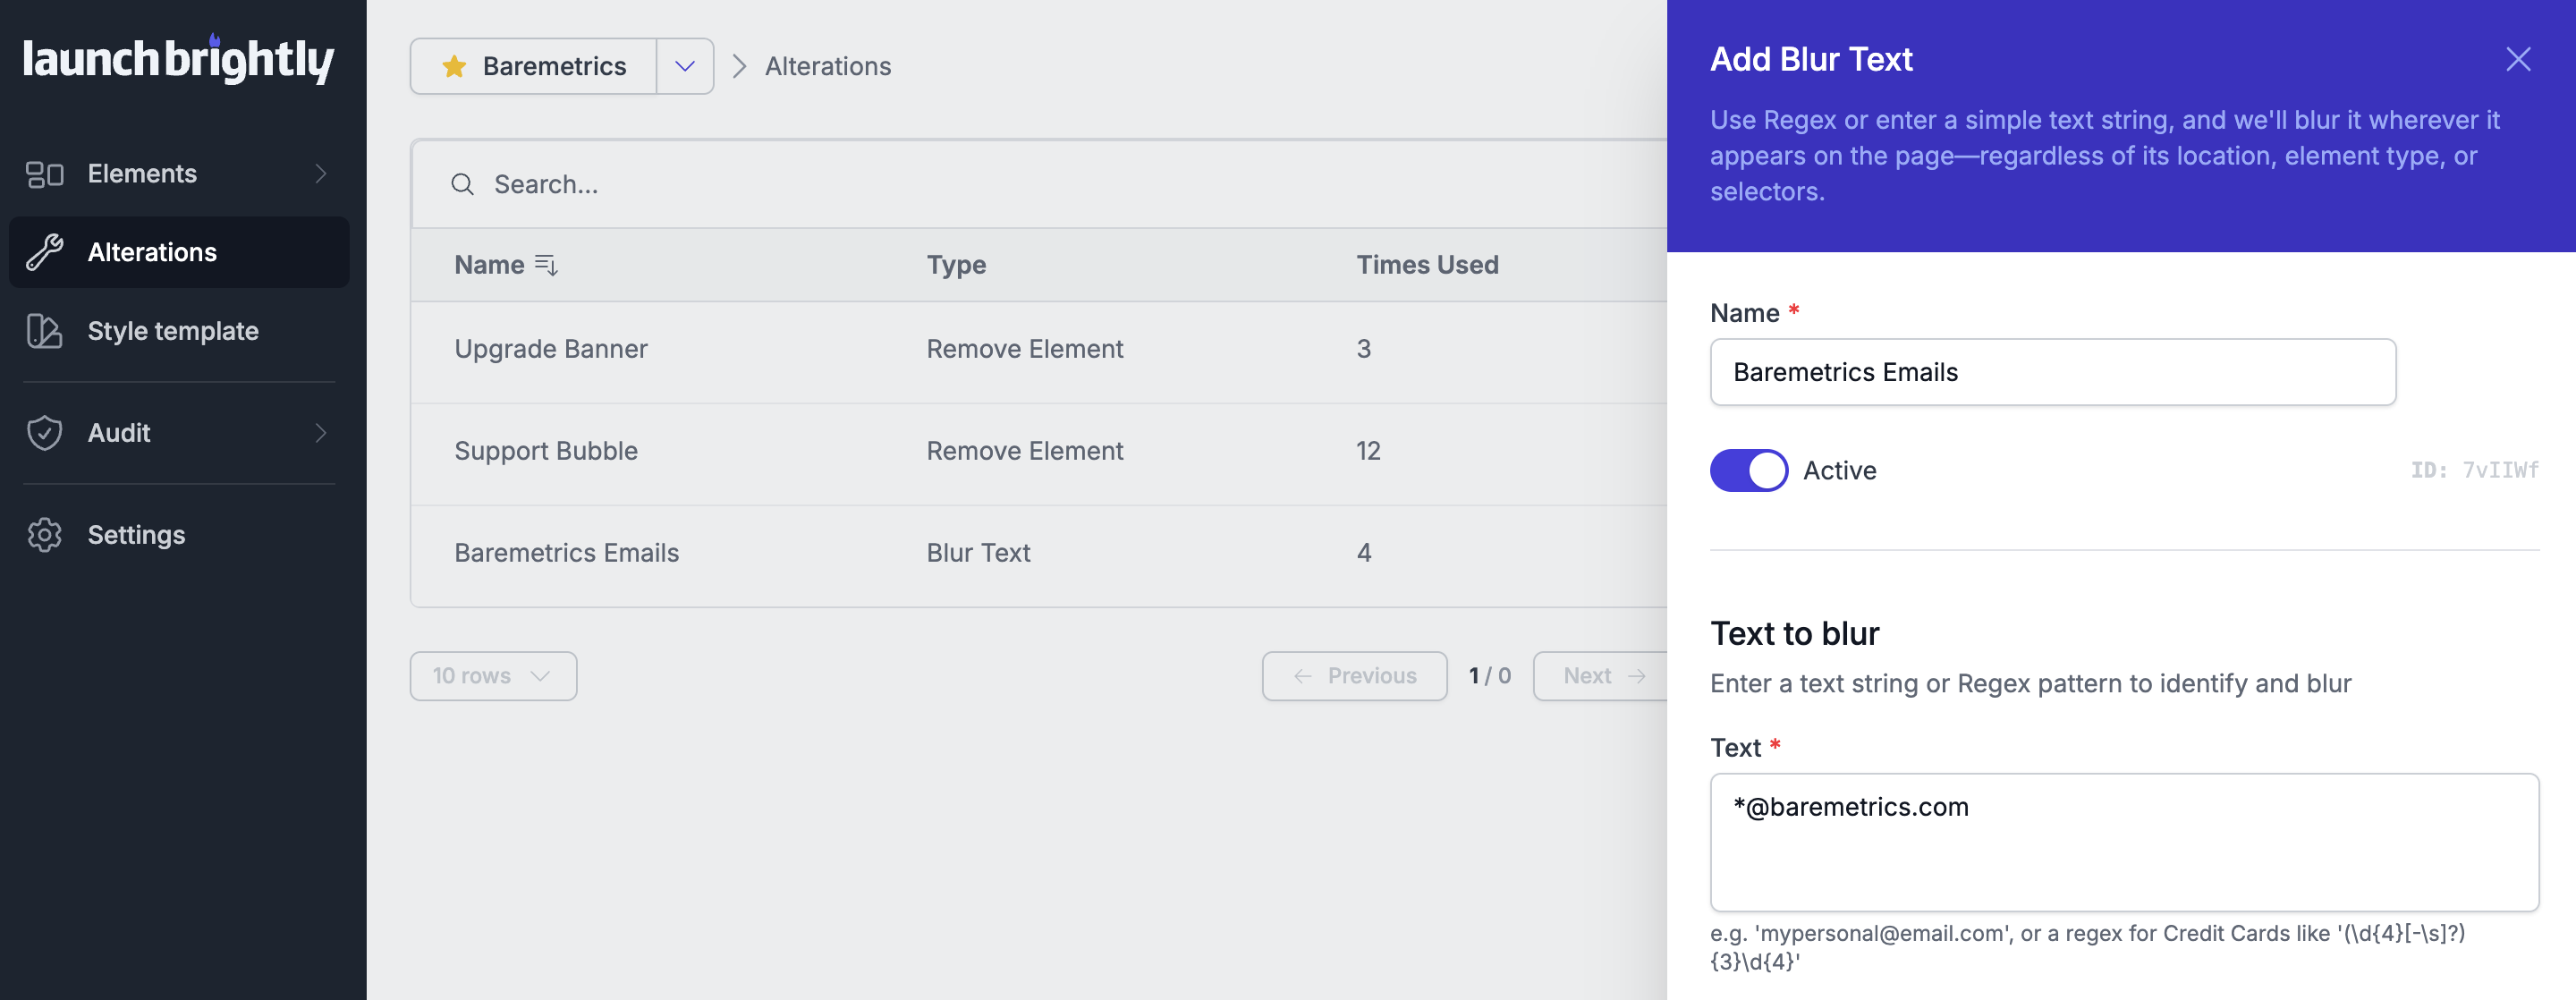Open Elements in the sidebar

click(179, 174)
